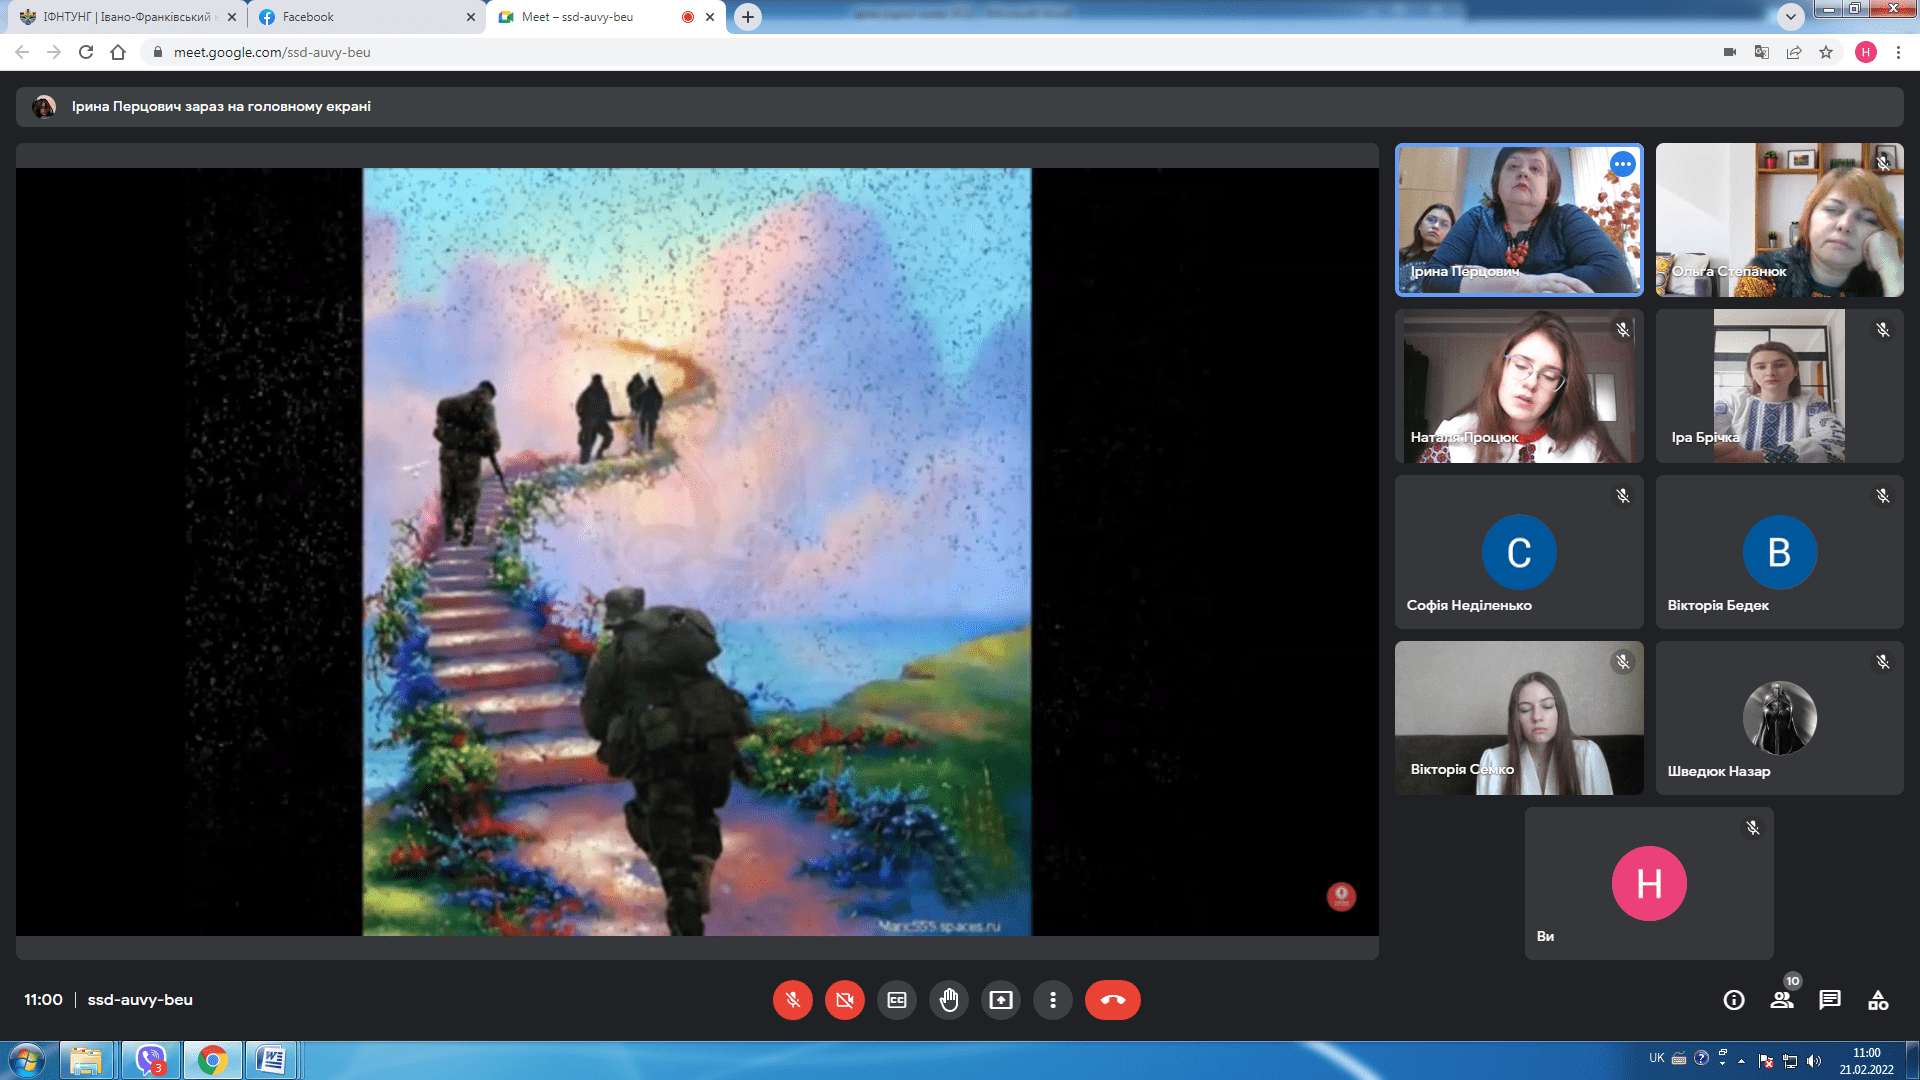Click the raise hand icon

949,1000
